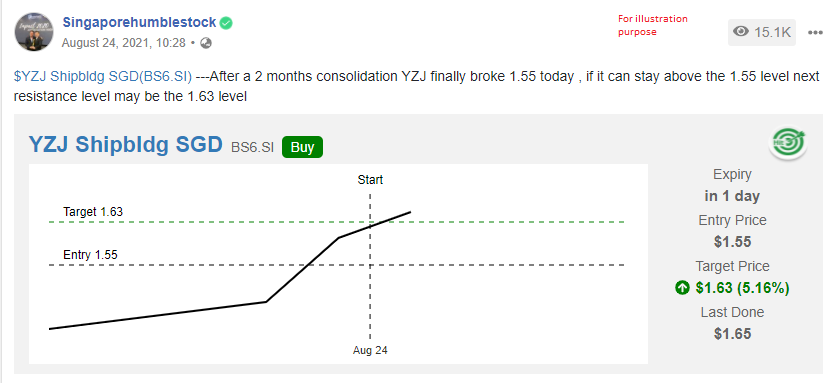Click the post timestamp August 24, 2021

(123, 43)
